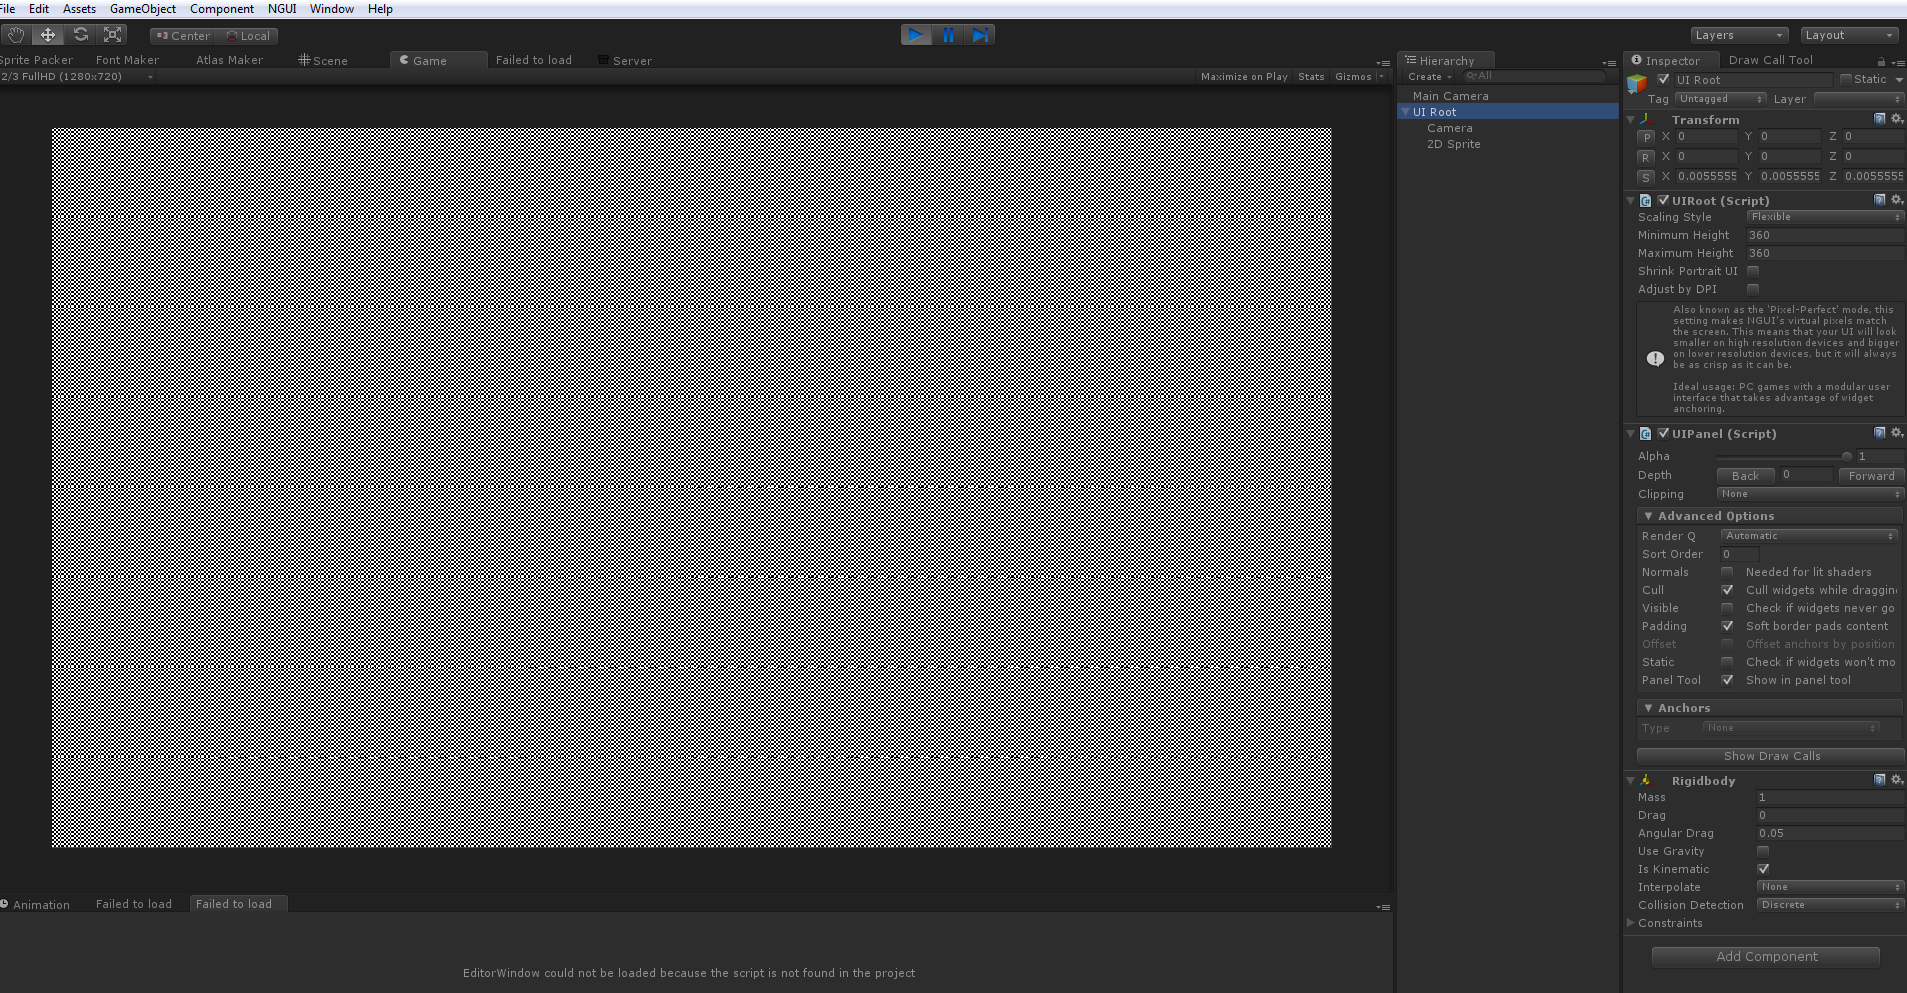Open the Layout dropdown in the toolbar
Image resolution: width=1907 pixels, height=993 pixels.
(1849, 35)
